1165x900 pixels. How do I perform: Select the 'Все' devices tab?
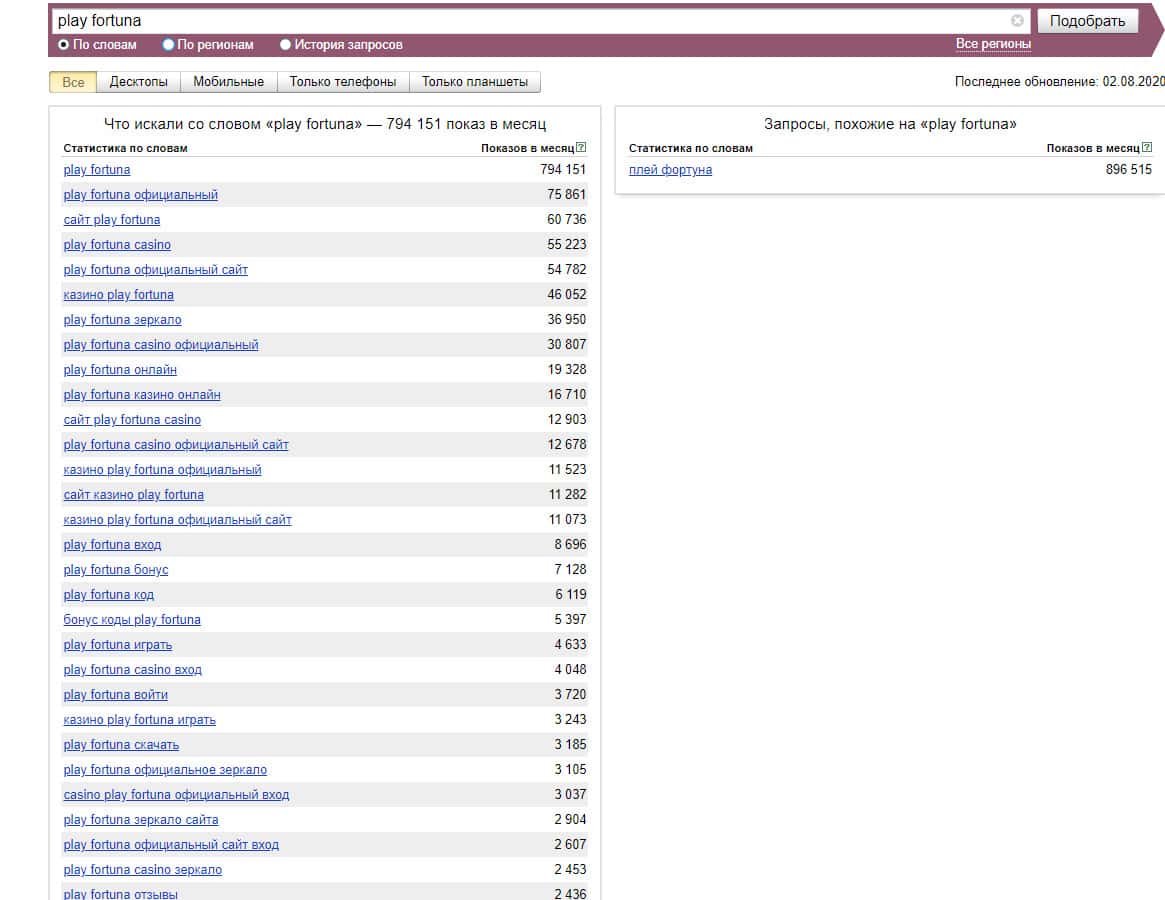point(73,82)
